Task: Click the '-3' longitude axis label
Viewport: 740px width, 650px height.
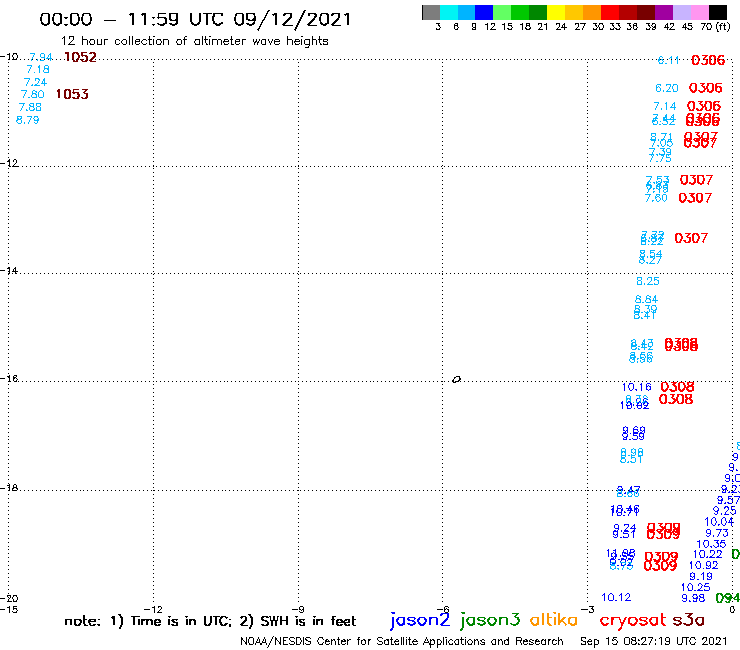Action: (x=587, y=609)
